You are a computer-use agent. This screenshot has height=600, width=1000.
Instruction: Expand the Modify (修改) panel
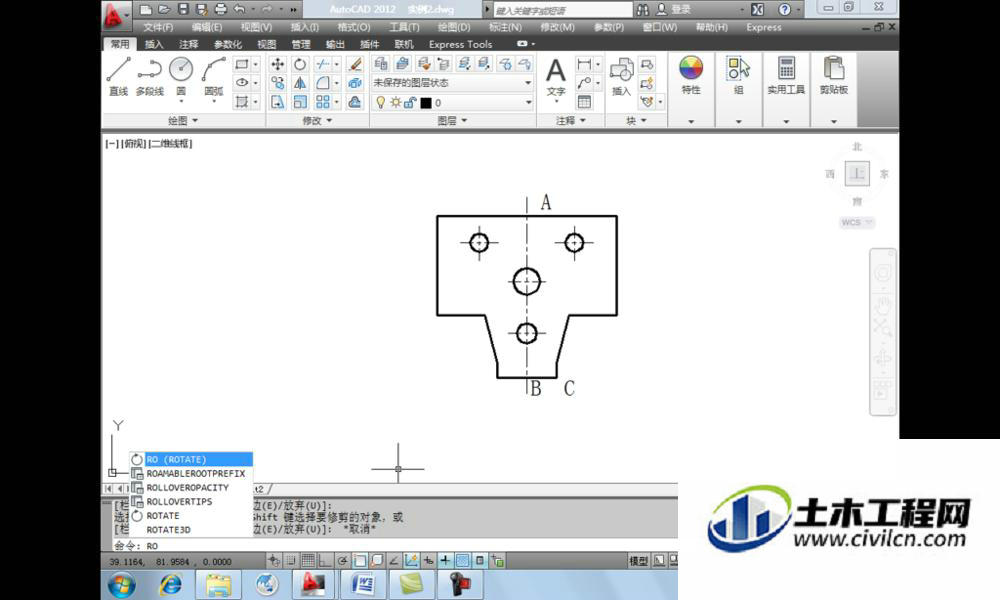point(317,121)
